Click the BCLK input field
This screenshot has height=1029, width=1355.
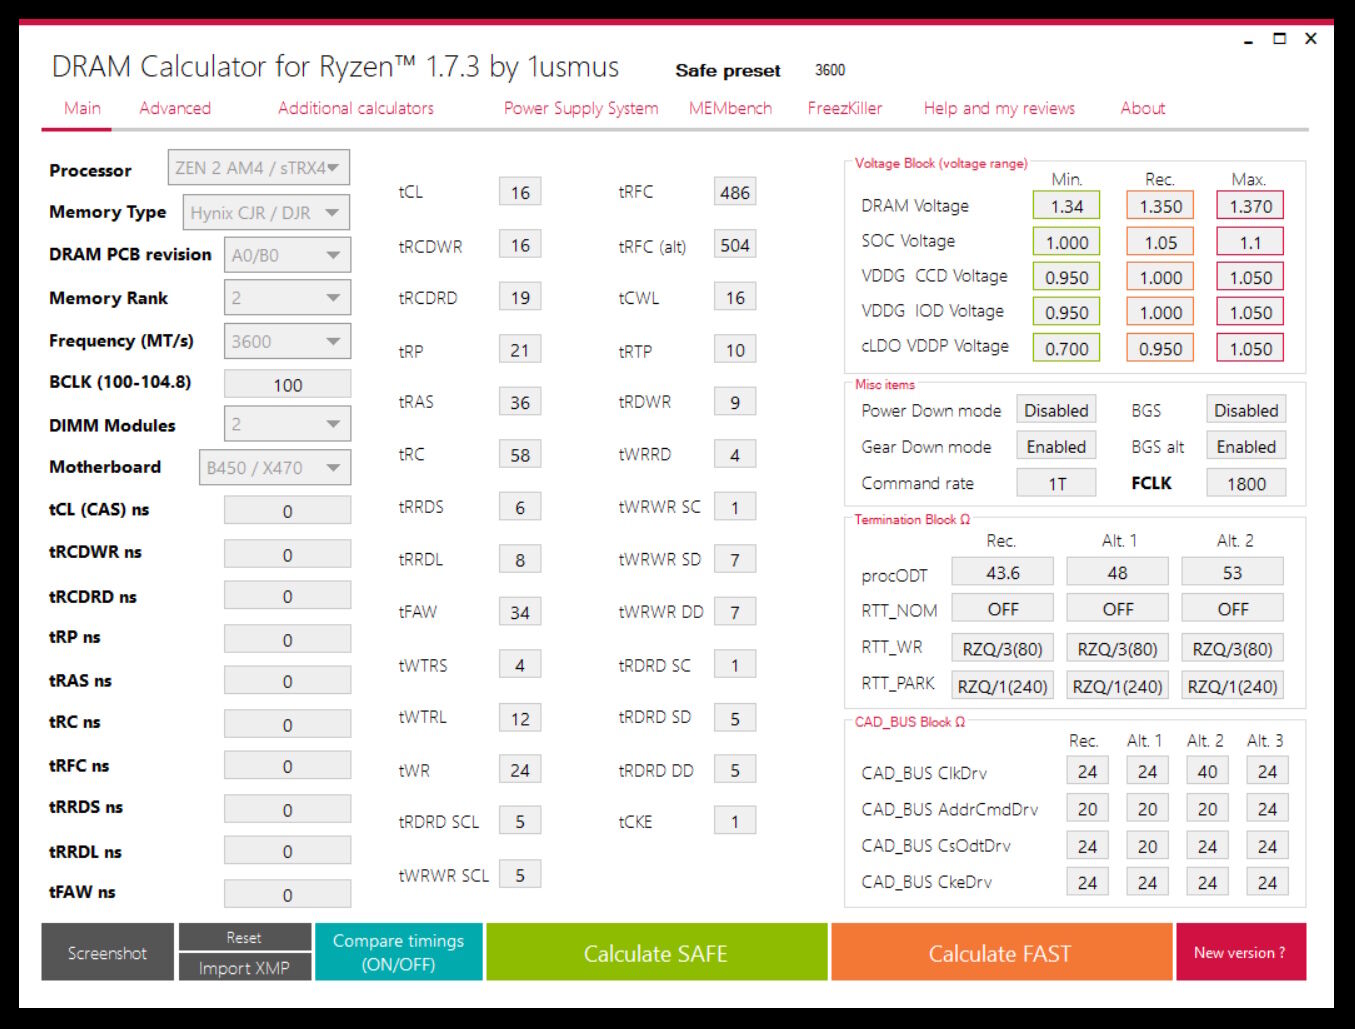(x=287, y=384)
